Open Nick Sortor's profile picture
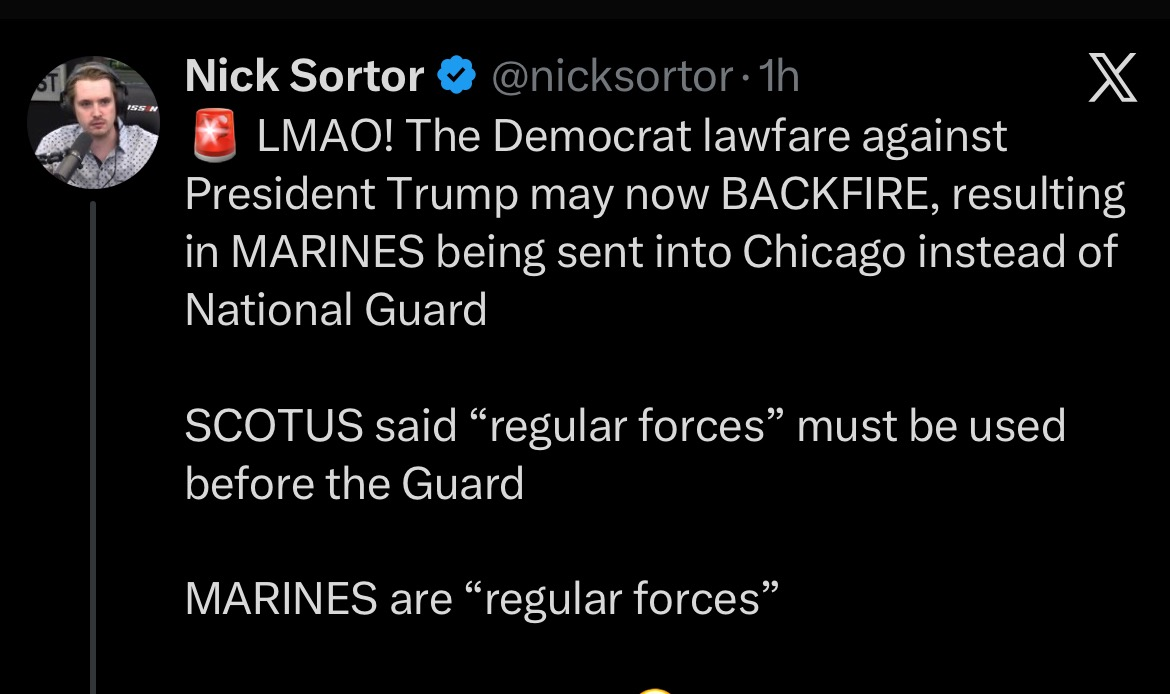1170x694 pixels. (93, 122)
